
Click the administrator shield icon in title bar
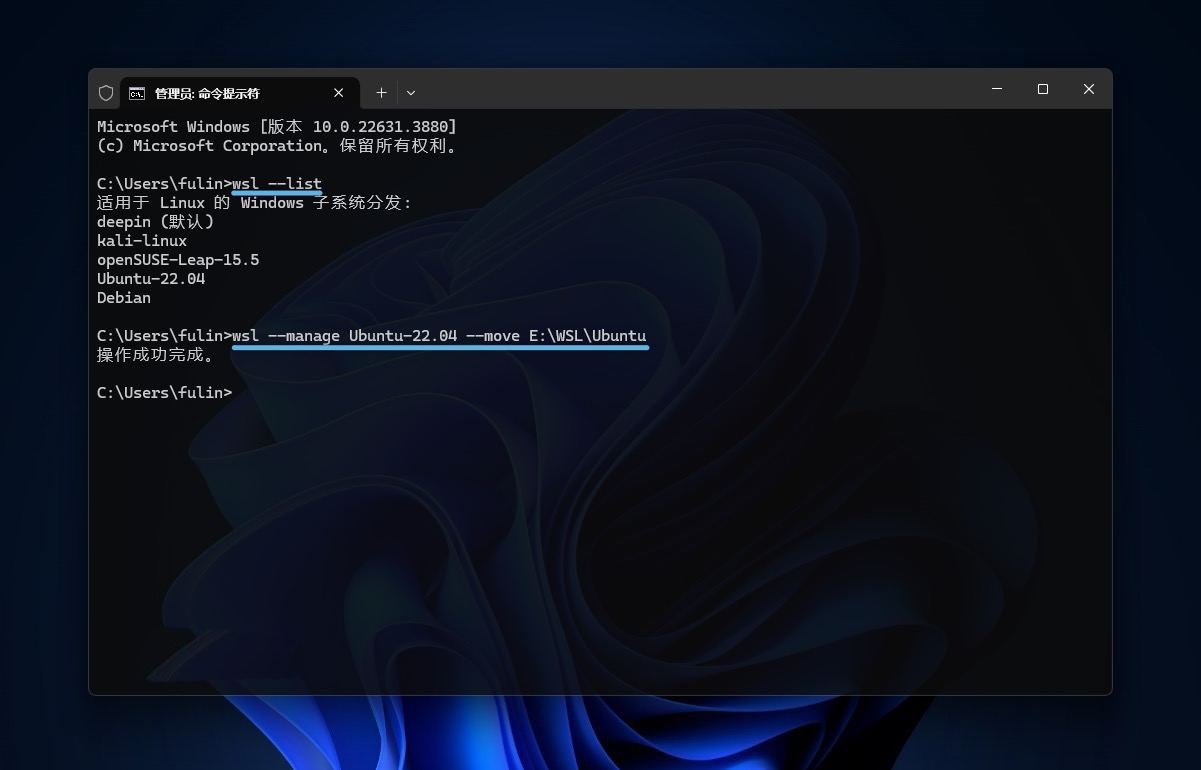(x=106, y=93)
